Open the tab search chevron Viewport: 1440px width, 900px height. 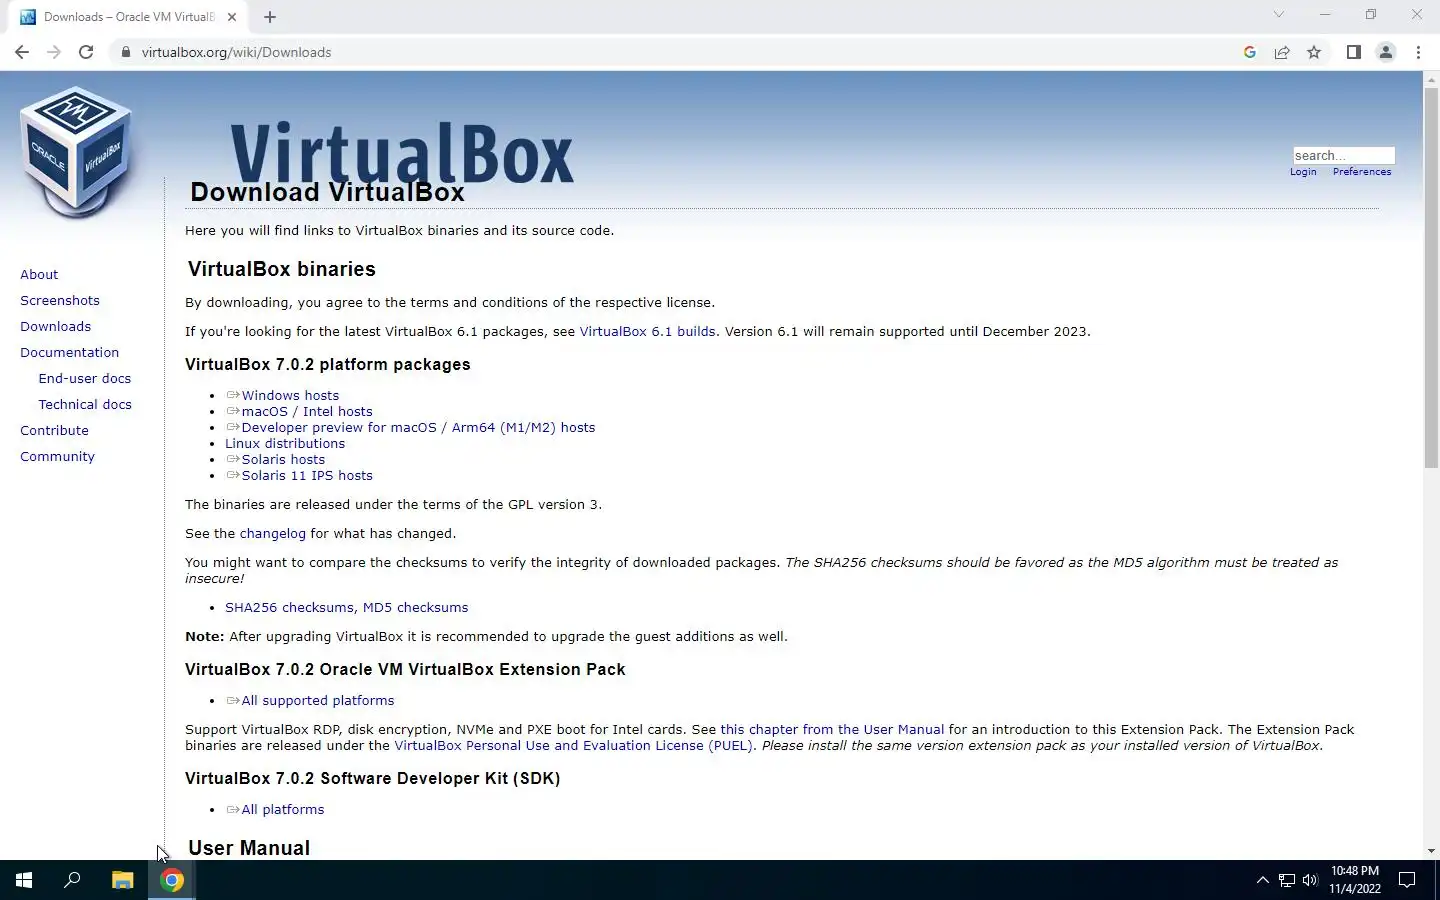1278,15
